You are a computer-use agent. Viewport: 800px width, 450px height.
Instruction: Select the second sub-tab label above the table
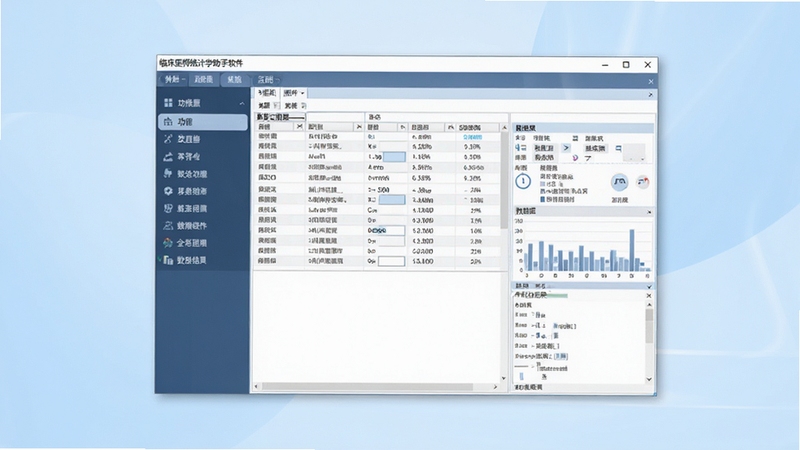click(x=291, y=93)
